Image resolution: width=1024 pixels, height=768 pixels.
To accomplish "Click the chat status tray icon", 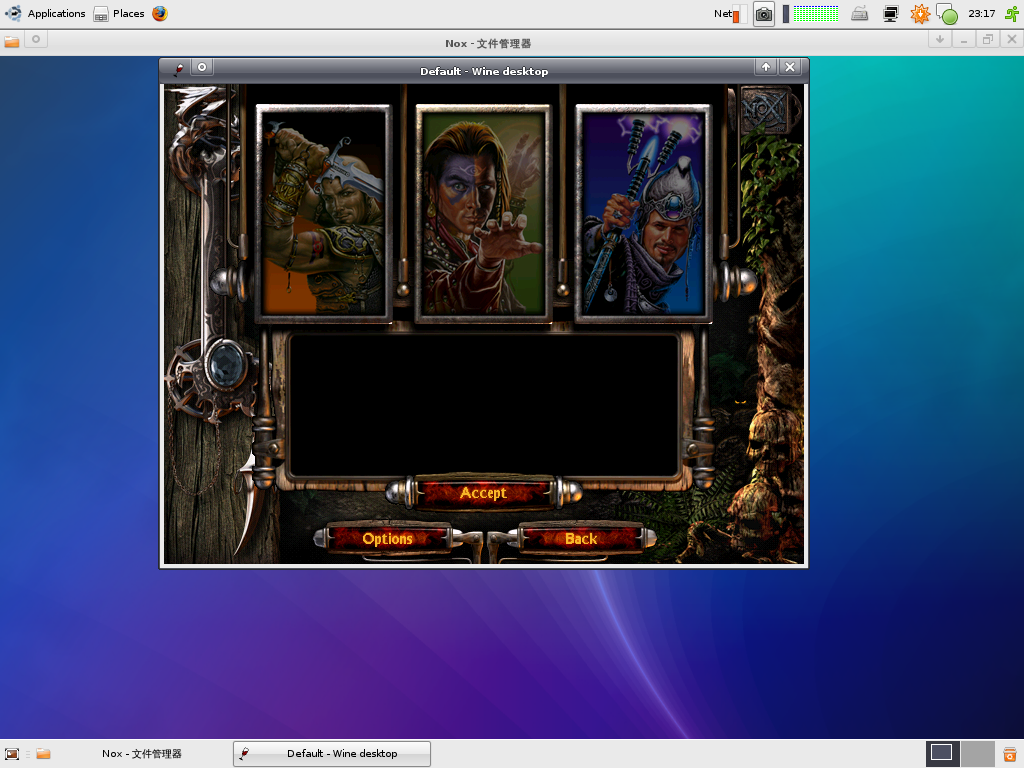I will click(946, 14).
